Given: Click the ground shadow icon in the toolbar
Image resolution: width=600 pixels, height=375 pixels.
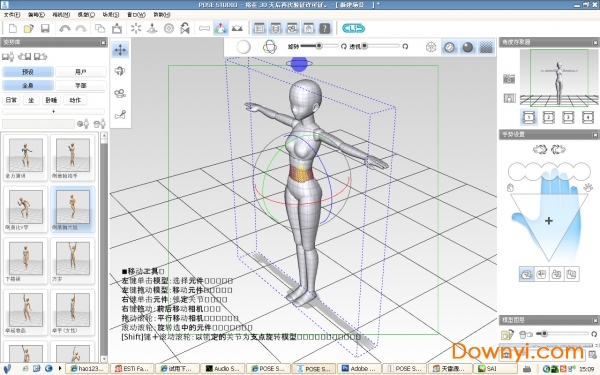Looking at the screenshot, I should pyautogui.click(x=237, y=28).
